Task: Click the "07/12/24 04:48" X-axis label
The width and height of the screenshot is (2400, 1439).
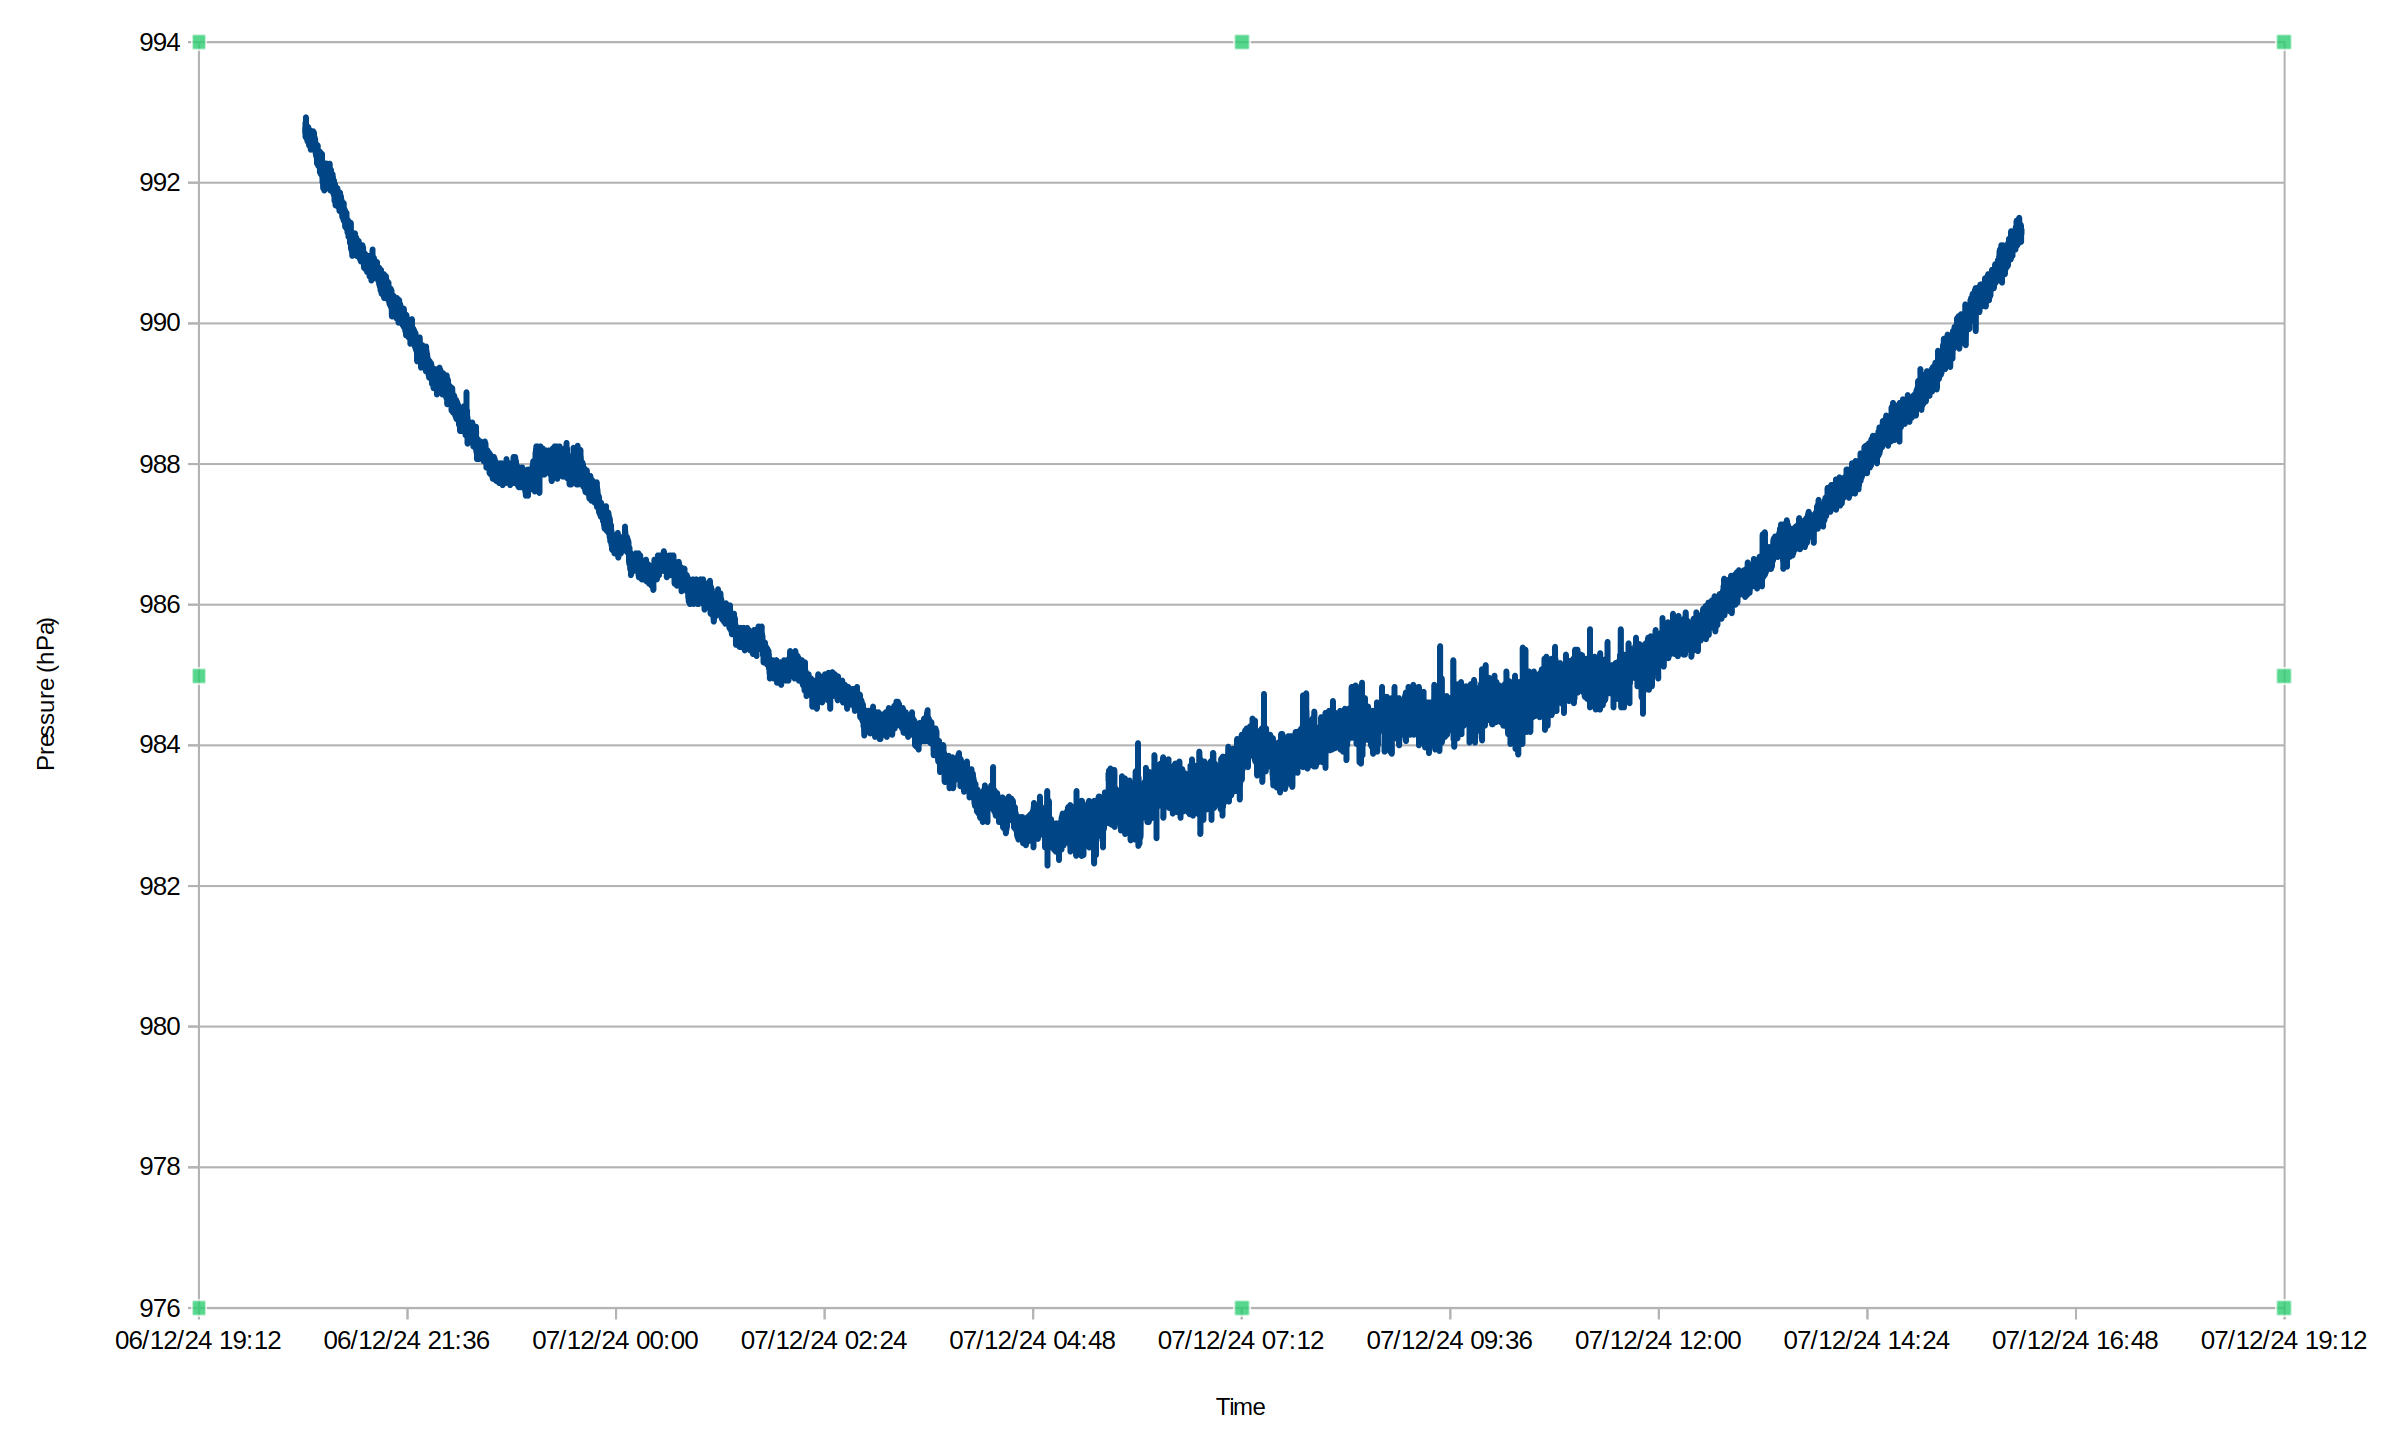Action: (1032, 1341)
